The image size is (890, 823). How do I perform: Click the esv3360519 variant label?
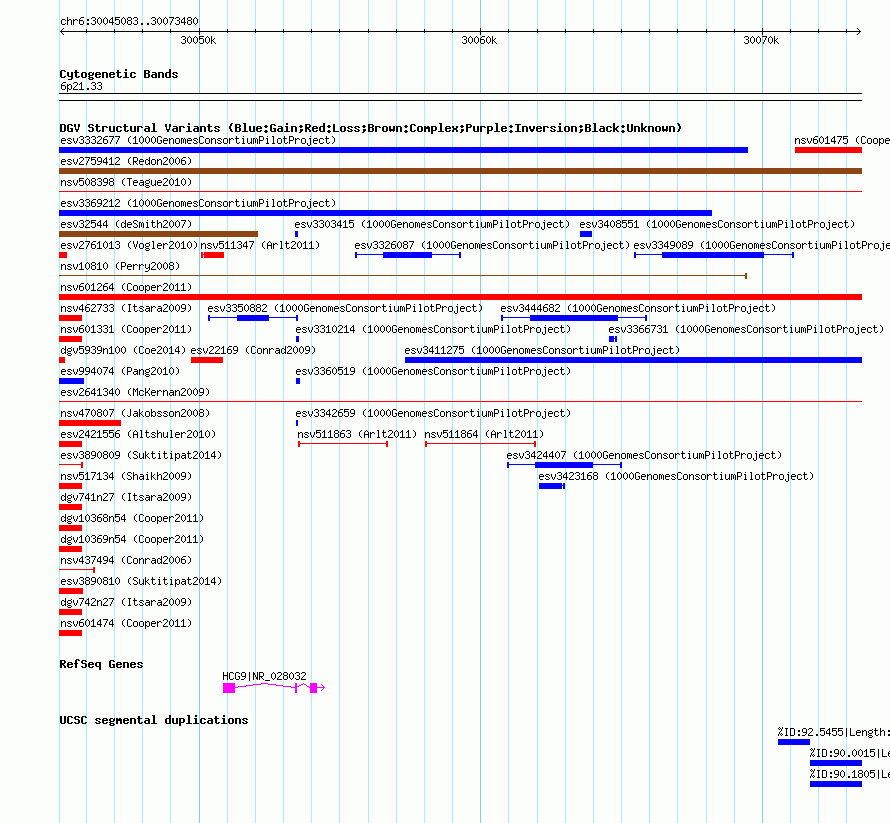click(433, 371)
